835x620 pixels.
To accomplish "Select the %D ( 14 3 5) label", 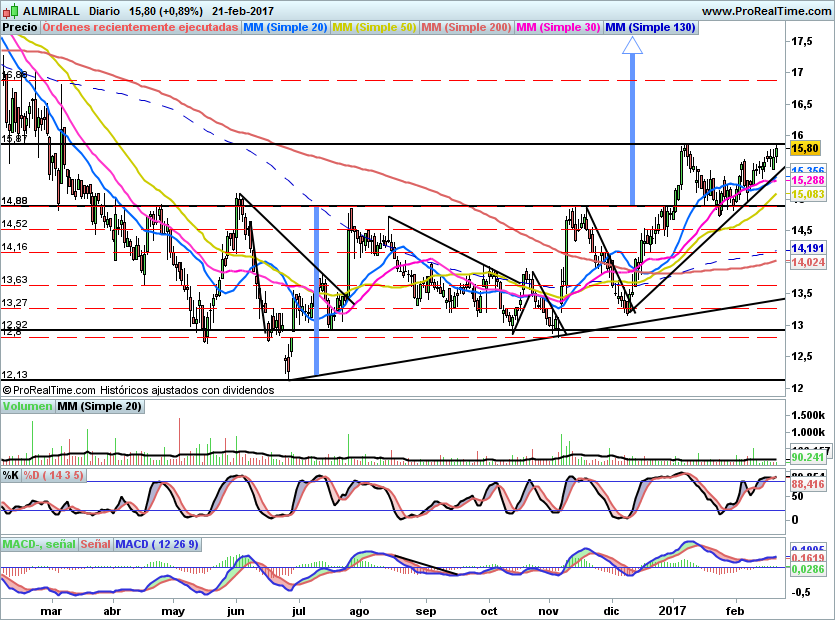I will pyautogui.click(x=53, y=475).
